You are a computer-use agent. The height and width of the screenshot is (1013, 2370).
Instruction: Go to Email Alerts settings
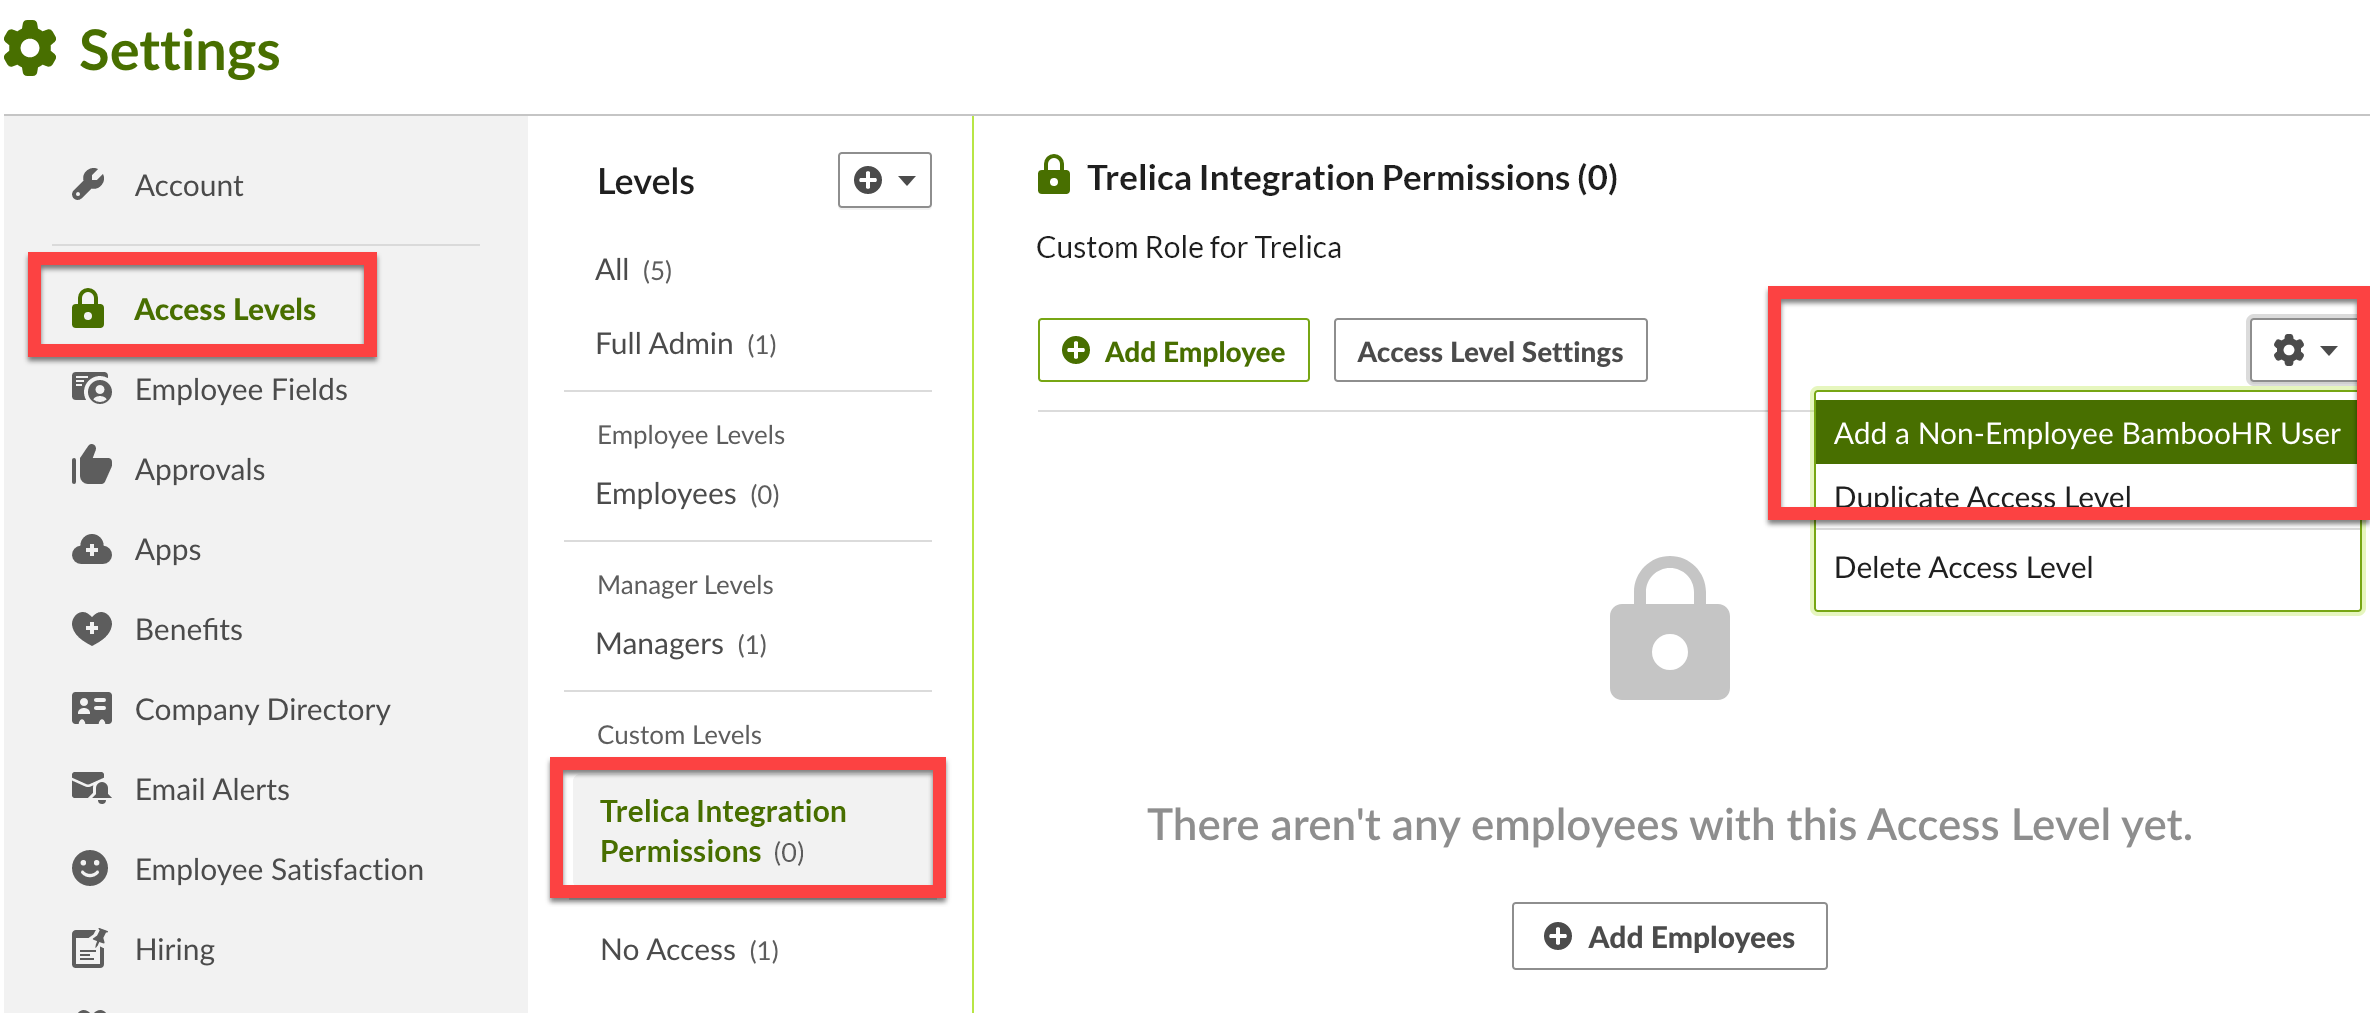pyautogui.click(x=212, y=789)
